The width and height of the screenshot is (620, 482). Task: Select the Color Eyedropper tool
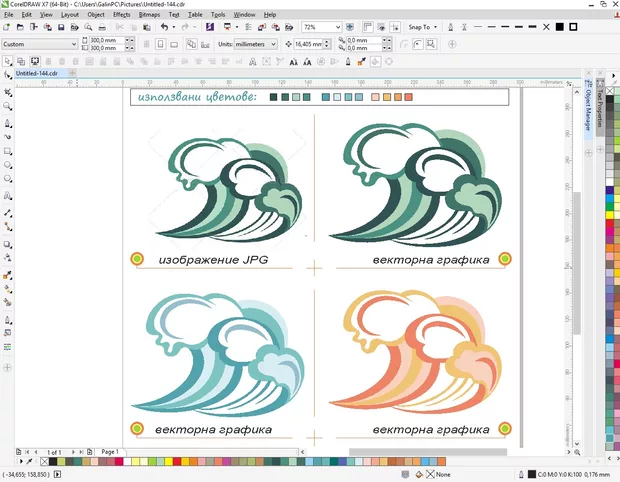[7, 275]
